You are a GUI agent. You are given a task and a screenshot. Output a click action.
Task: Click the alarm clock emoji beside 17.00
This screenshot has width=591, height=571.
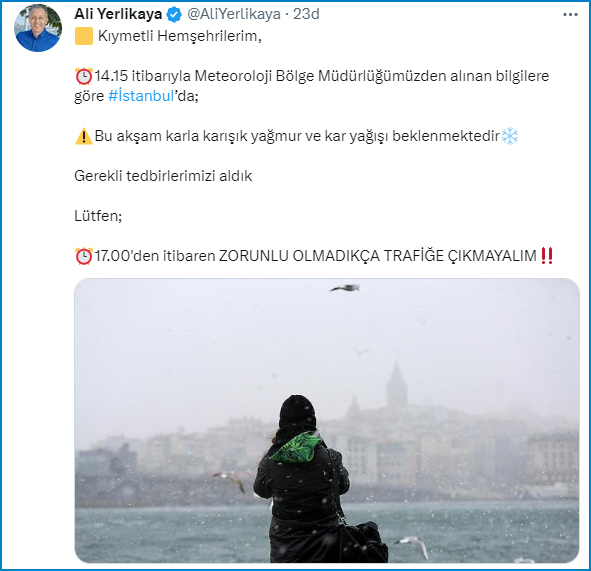[84, 256]
